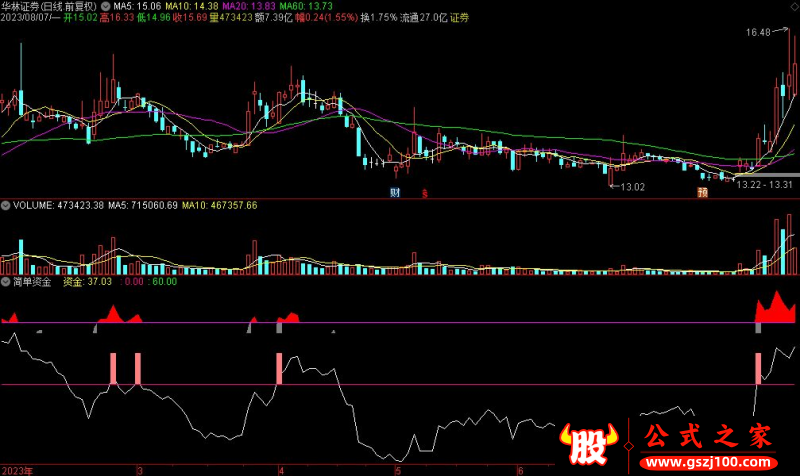
Task: Expand the VOLUME panel dropdown arrow
Action: (6, 205)
